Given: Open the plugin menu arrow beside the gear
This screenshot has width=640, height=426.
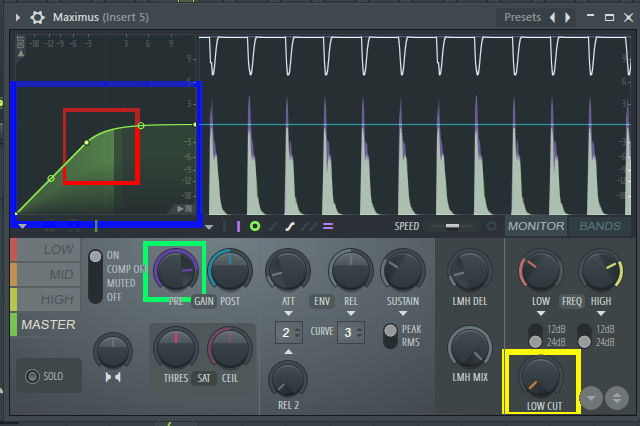Looking at the screenshot, I should pyautogui.click(x=18, y=17).
